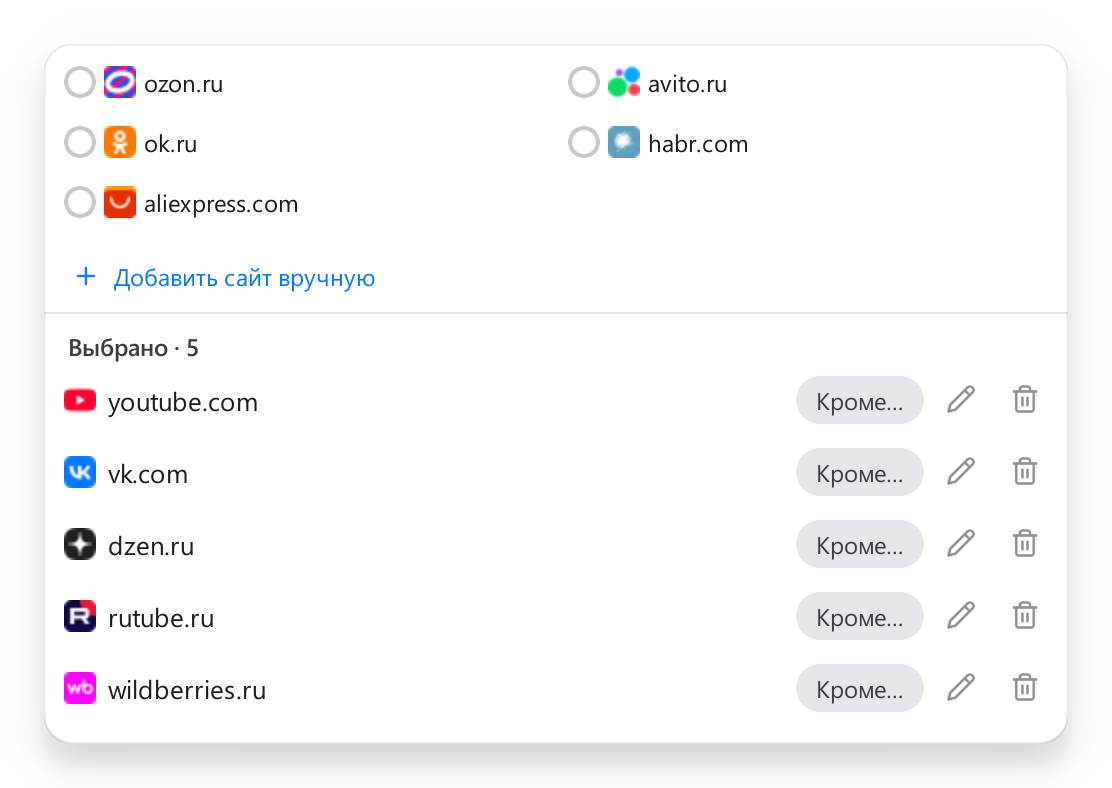Image resolution: width=1112 pixels, height=788 pixels.
Task: Edit the wildberries.ru entry with pencil icon
Action: point(961,688)
